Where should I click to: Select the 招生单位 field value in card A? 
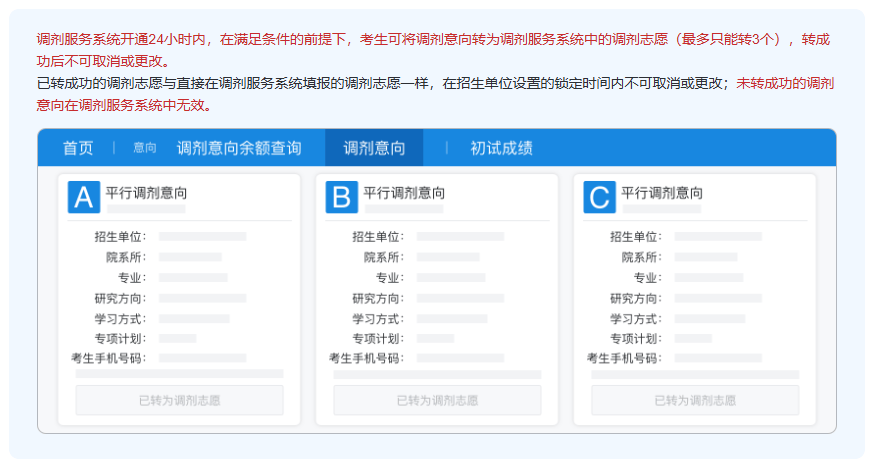pyautogui.click(x=202, y=237)
